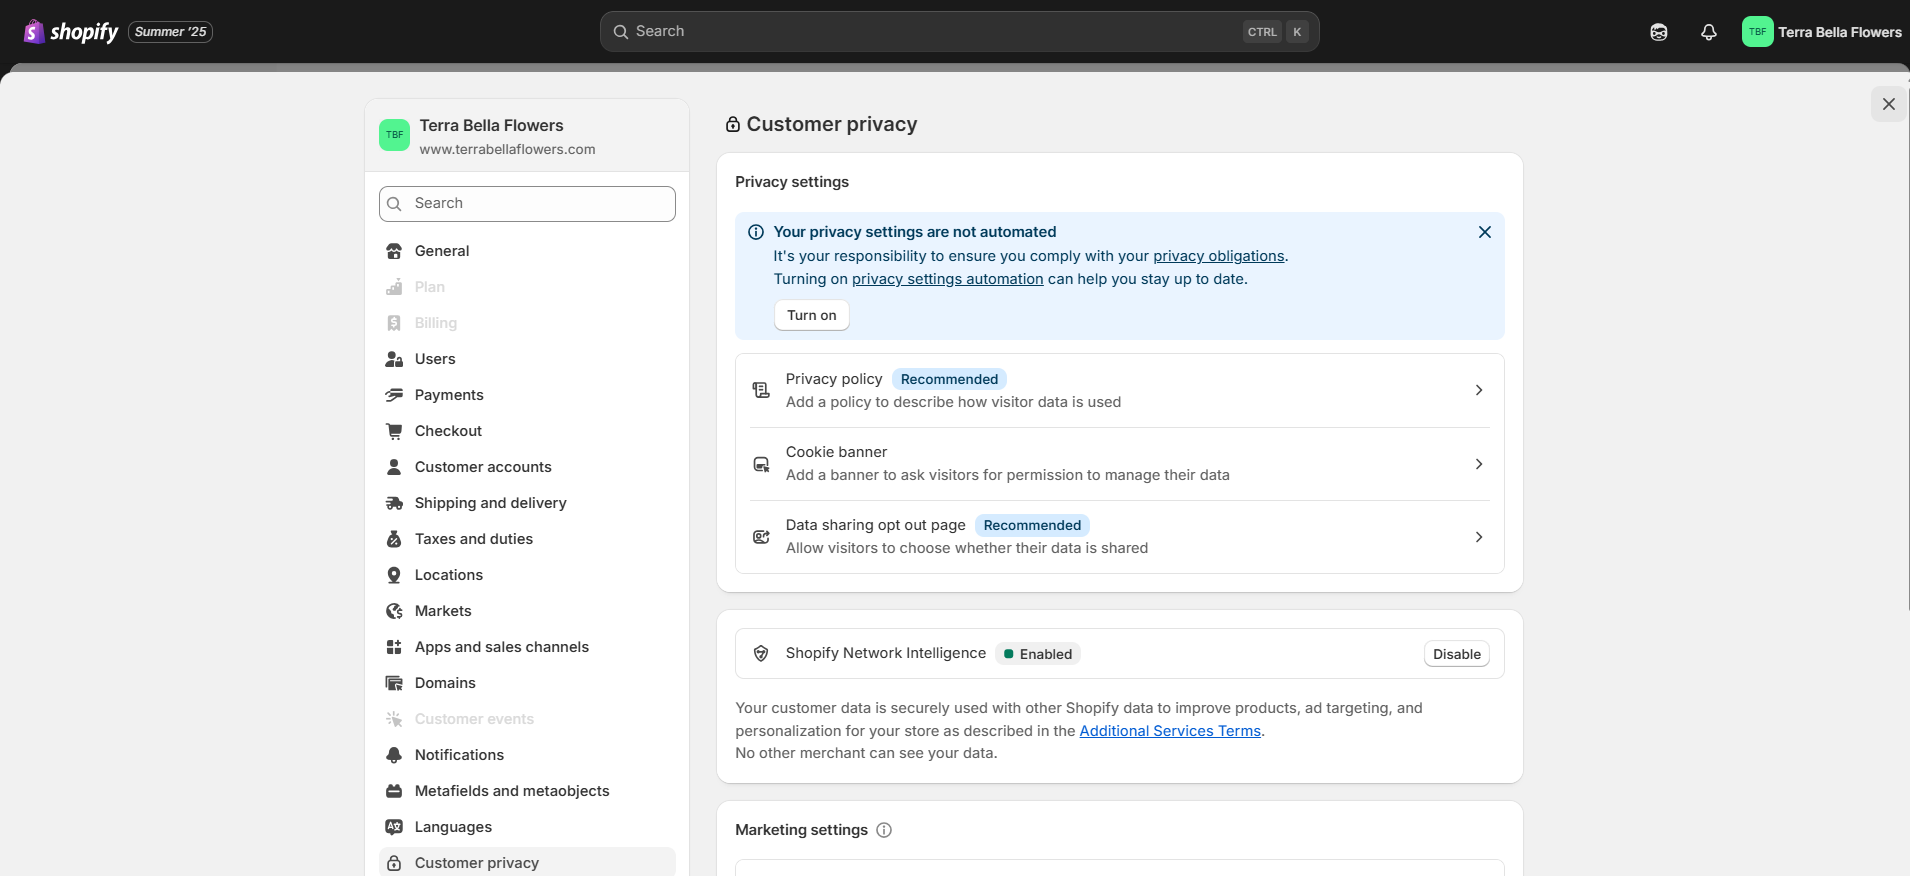Turn on privacy settings automation
1910x876 pixels.
(811, 315)
